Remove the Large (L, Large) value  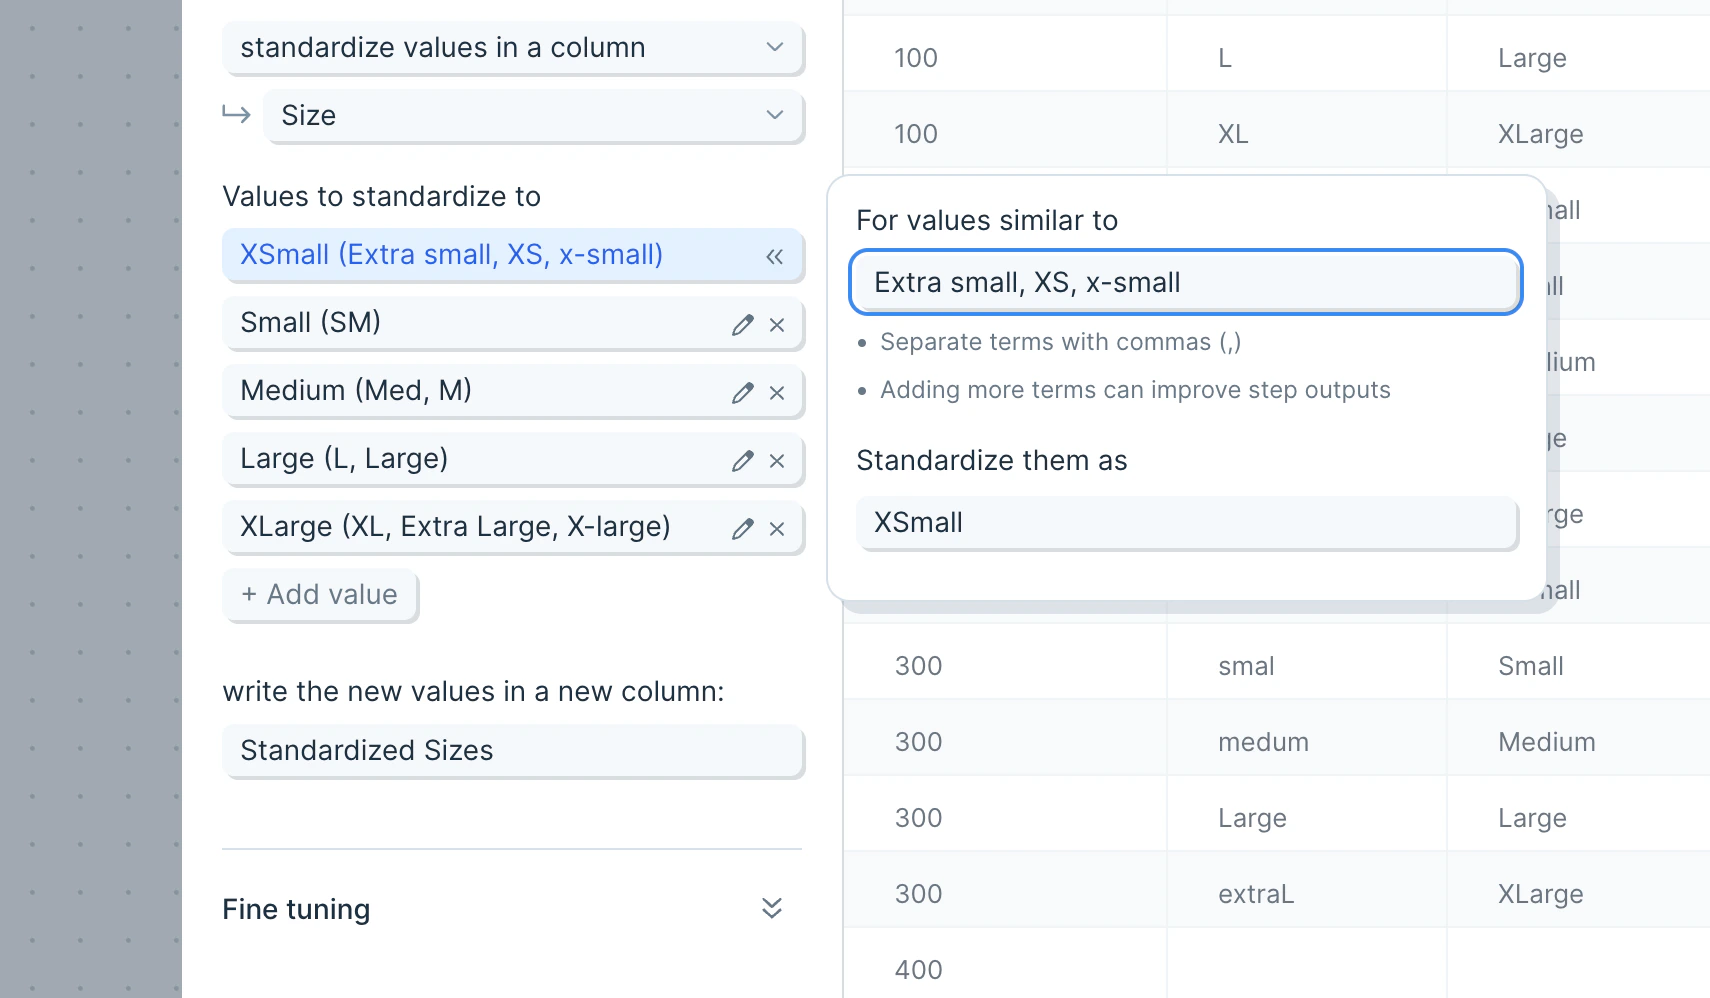777,461
